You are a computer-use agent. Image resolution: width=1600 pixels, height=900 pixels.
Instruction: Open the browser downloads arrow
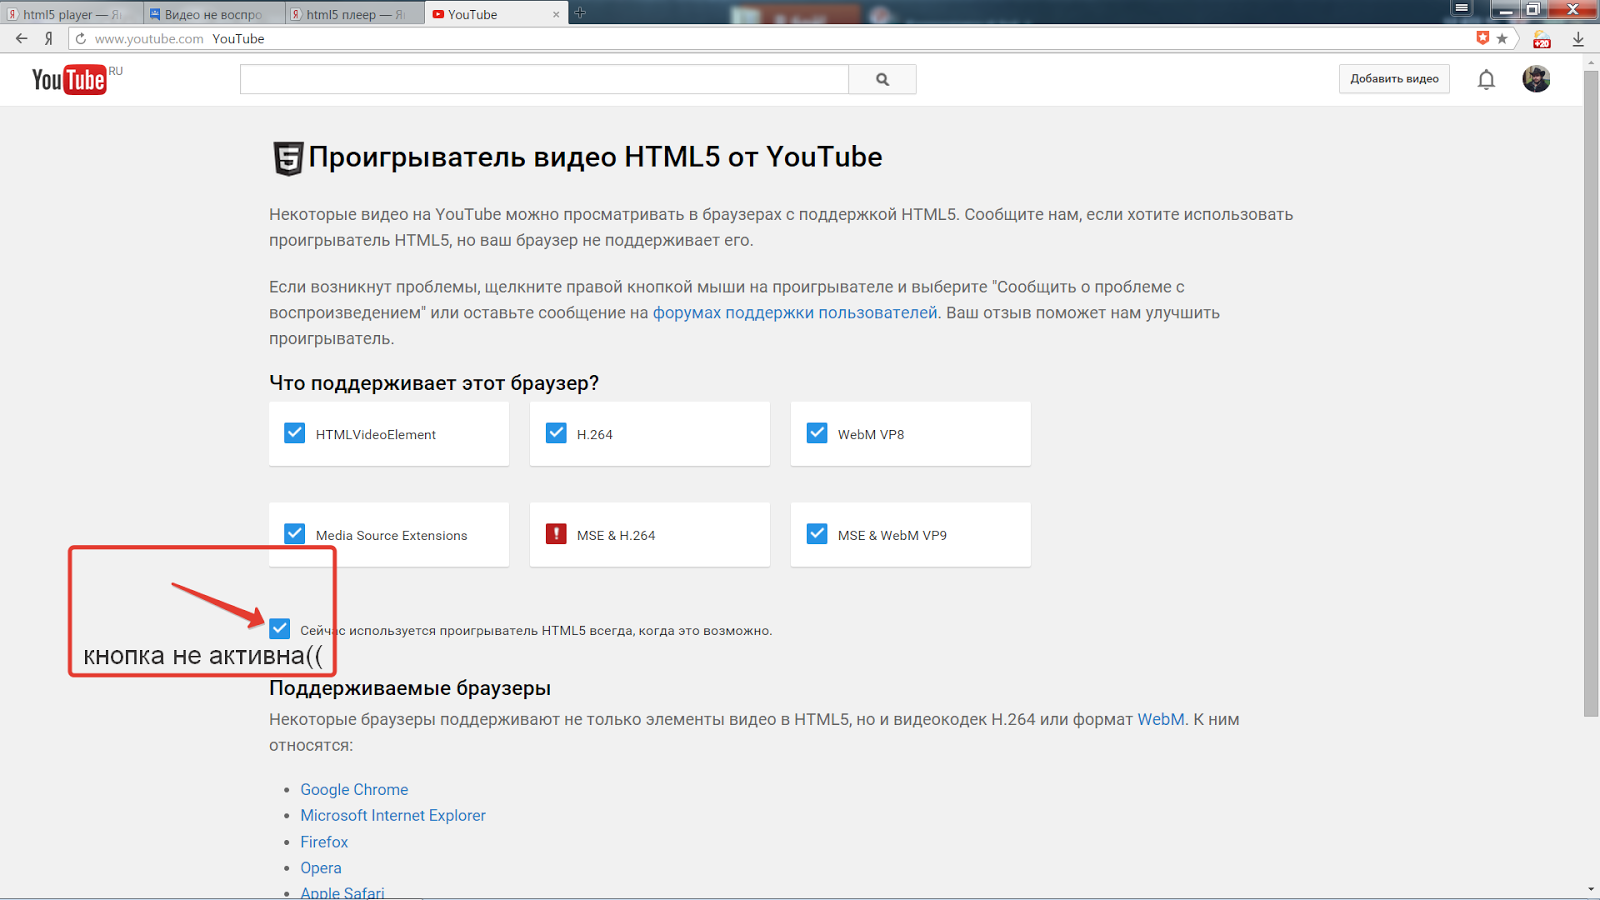pos(1578,39)
